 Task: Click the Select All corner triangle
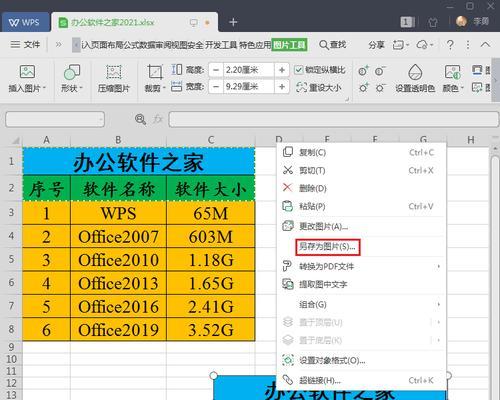pos(15,141)
